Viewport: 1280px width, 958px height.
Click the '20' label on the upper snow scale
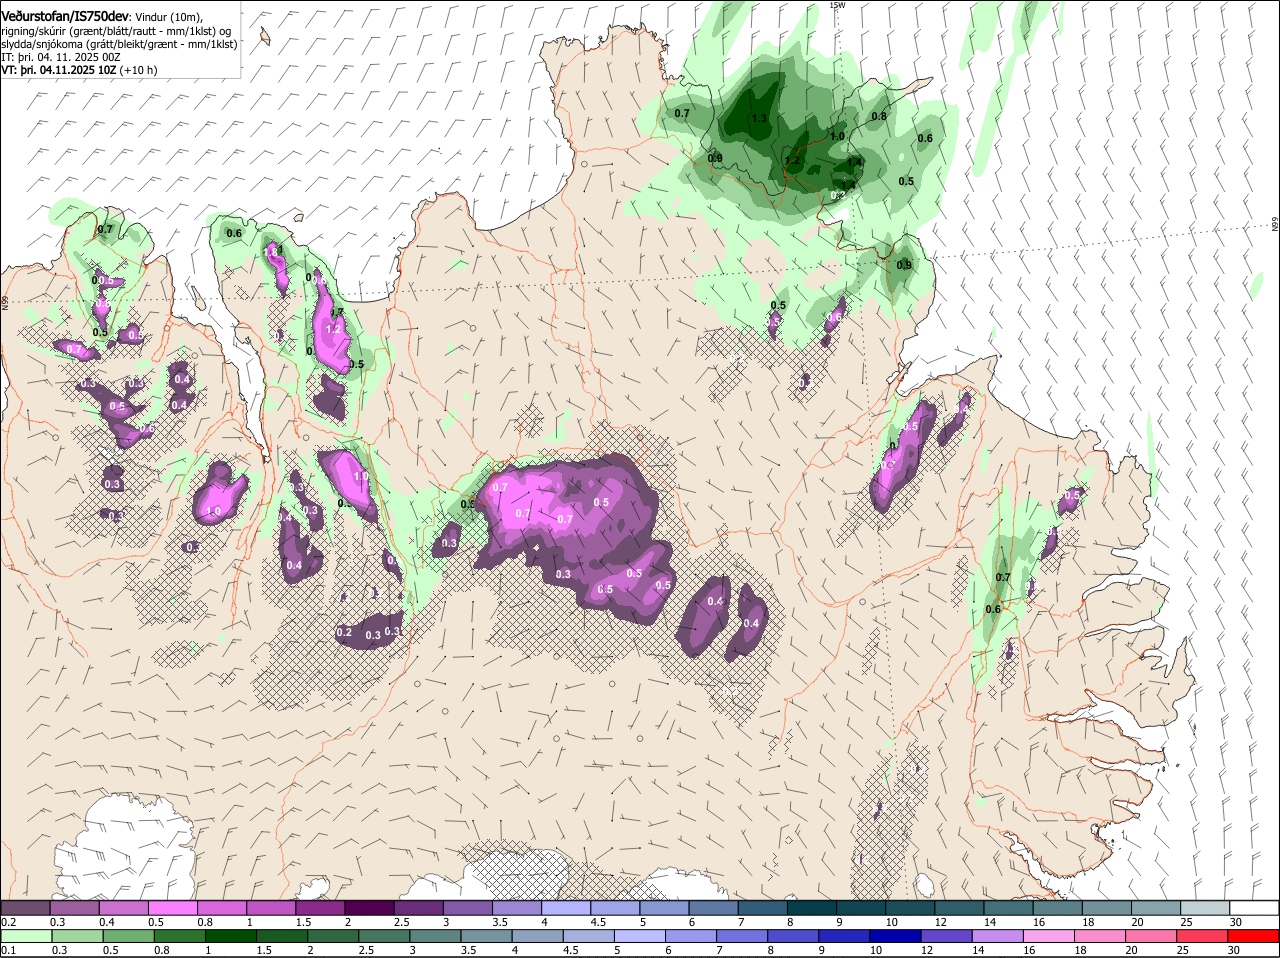[x=1137, y=922]
